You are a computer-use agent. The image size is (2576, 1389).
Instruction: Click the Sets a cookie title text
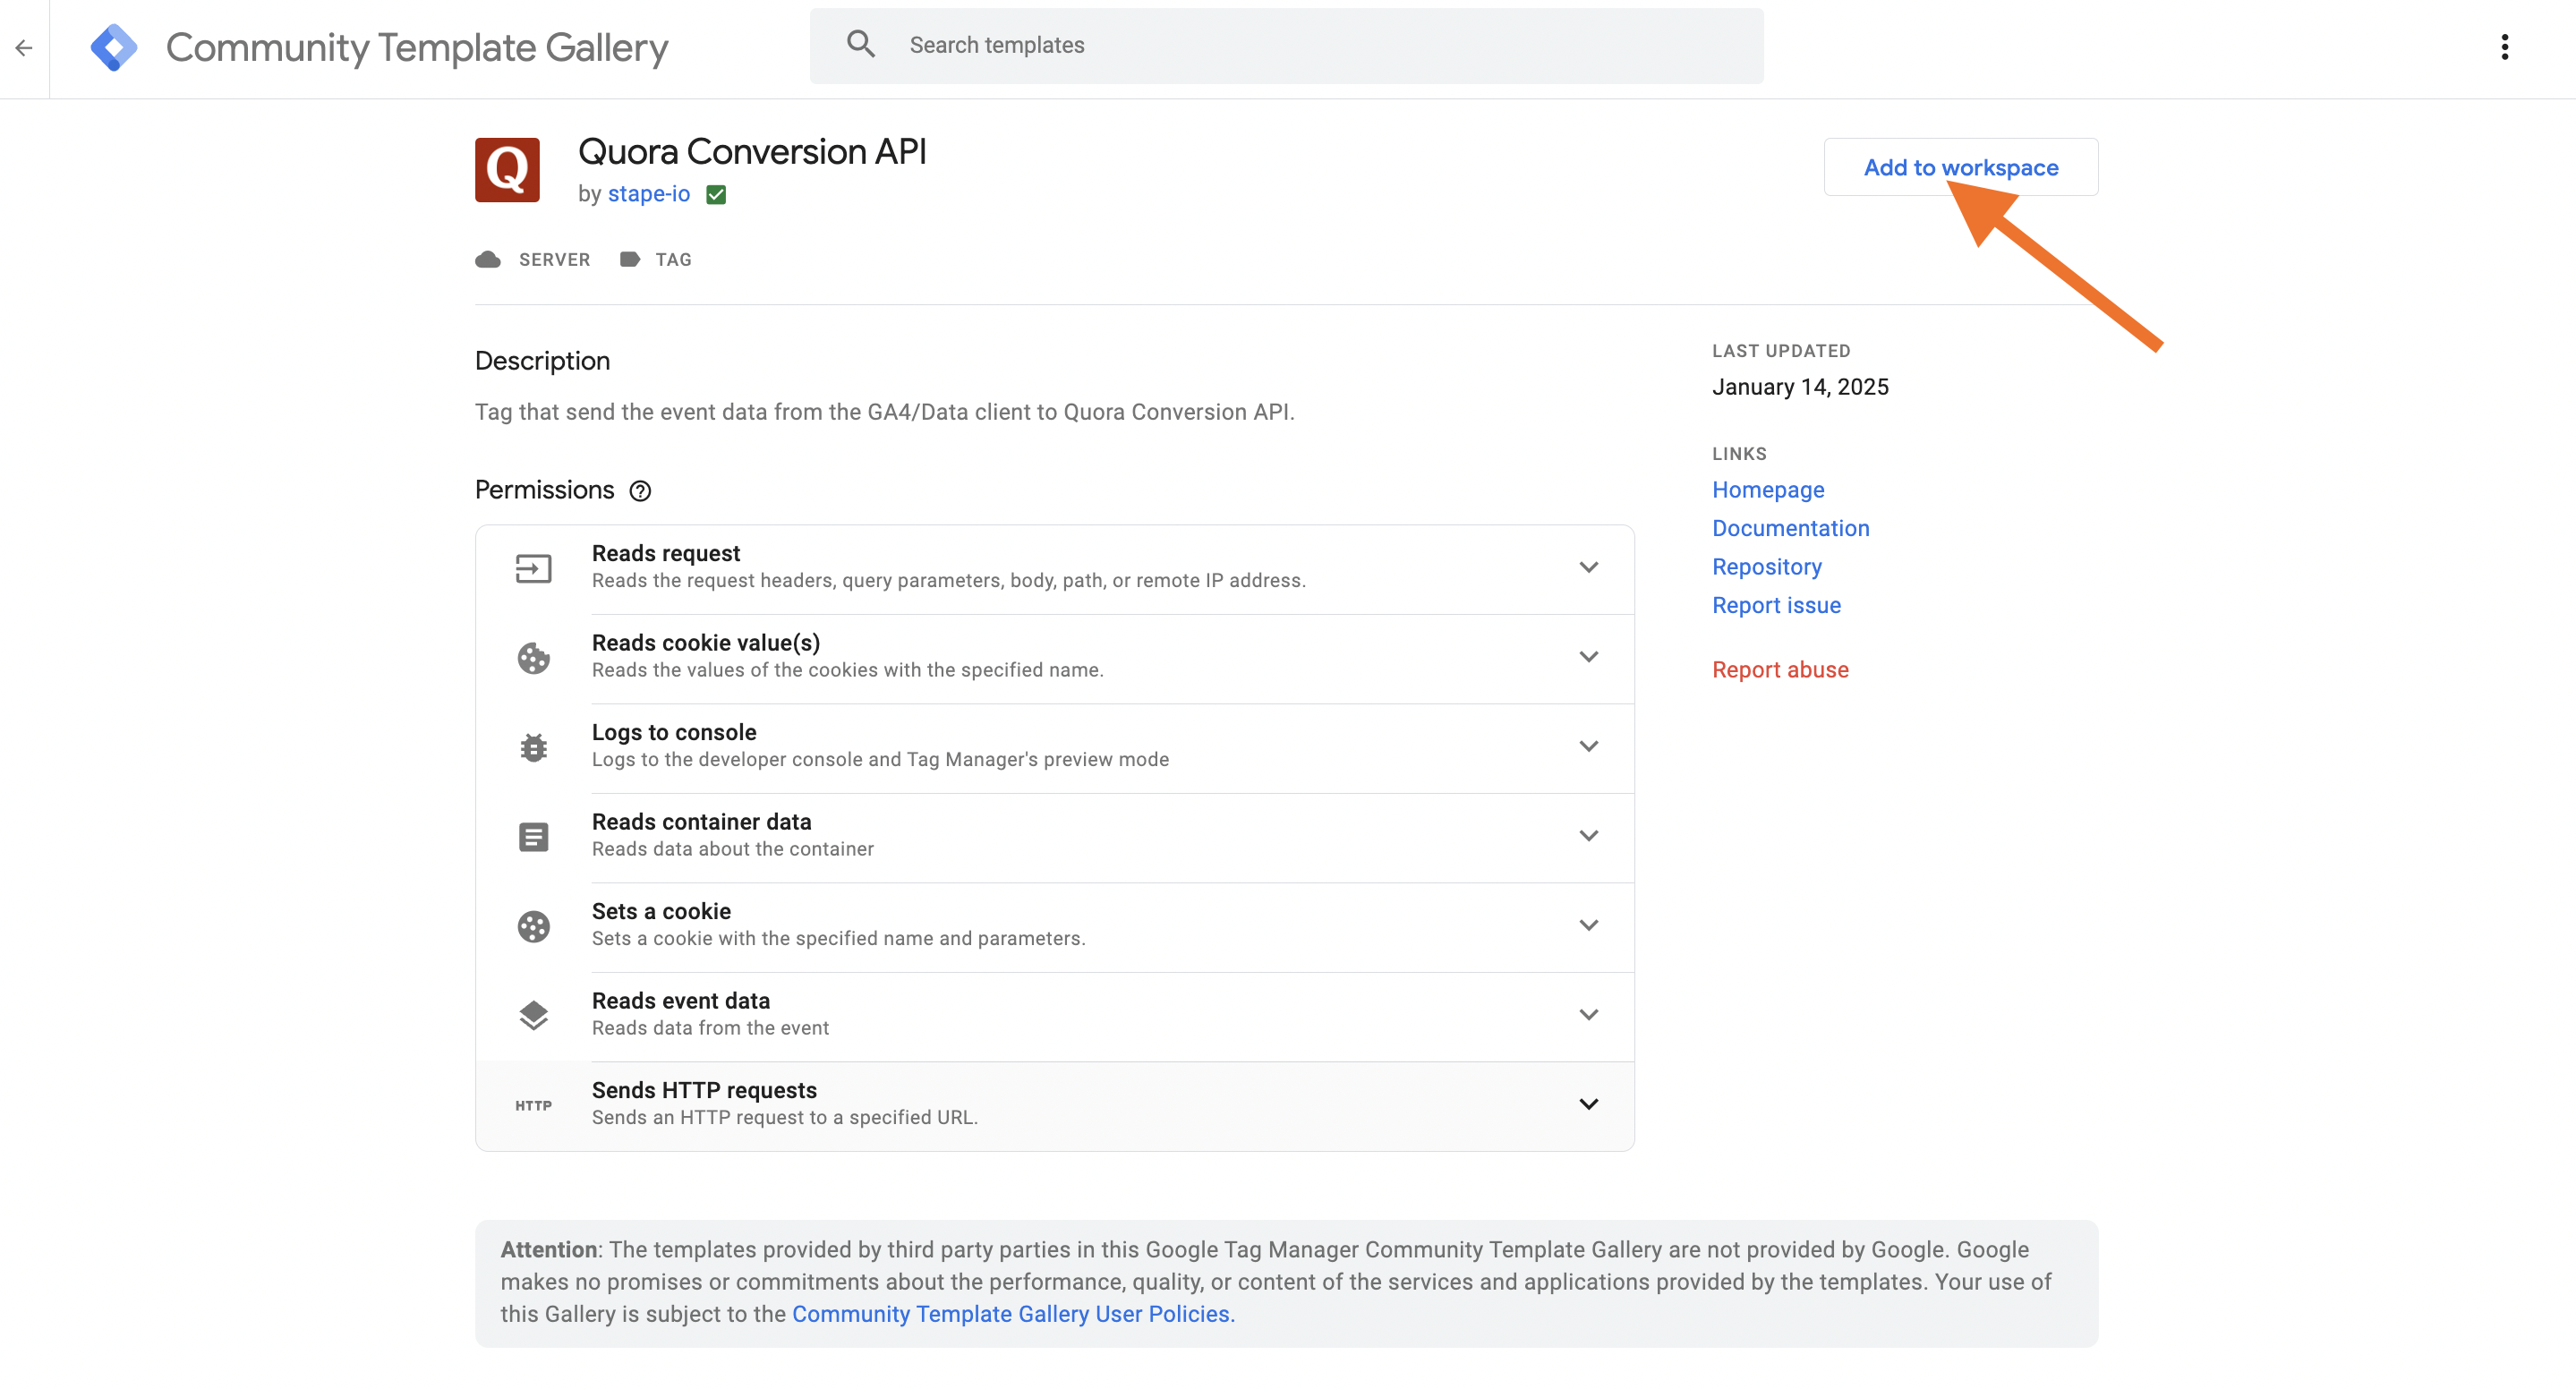click(661, 911)
